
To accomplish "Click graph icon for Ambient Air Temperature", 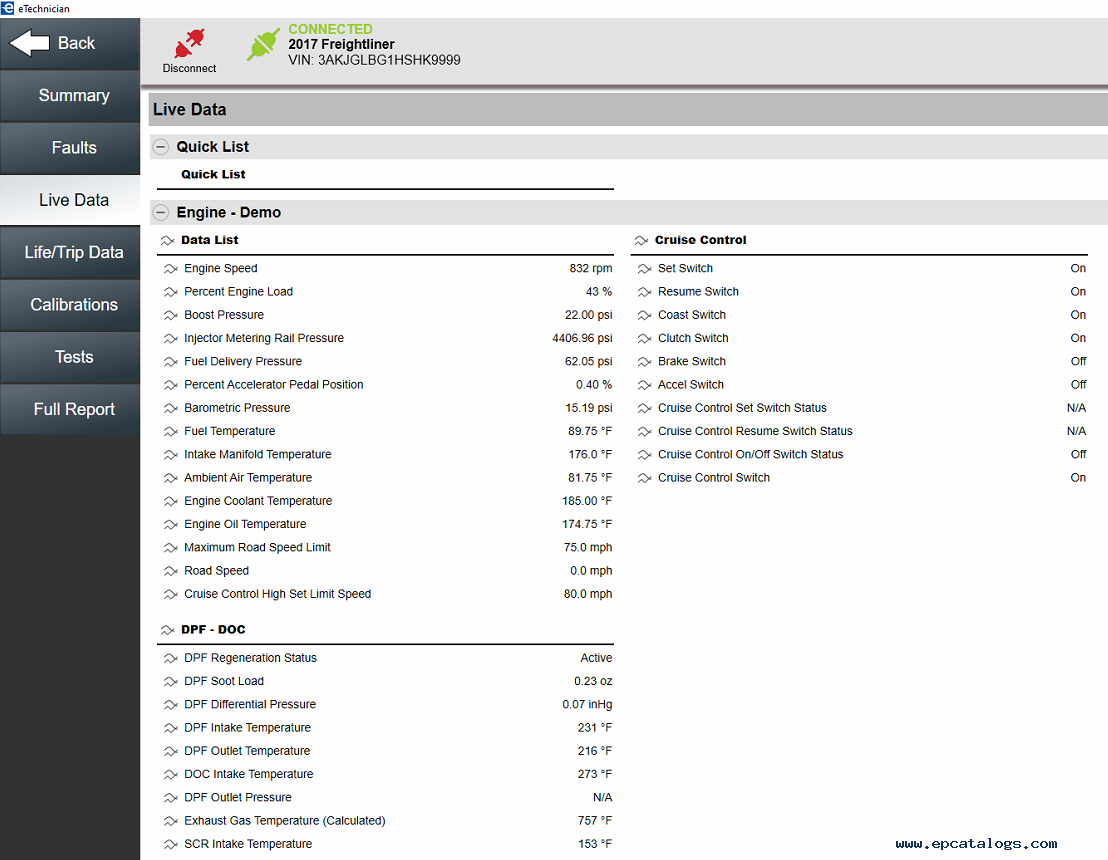I will (170, 478).
